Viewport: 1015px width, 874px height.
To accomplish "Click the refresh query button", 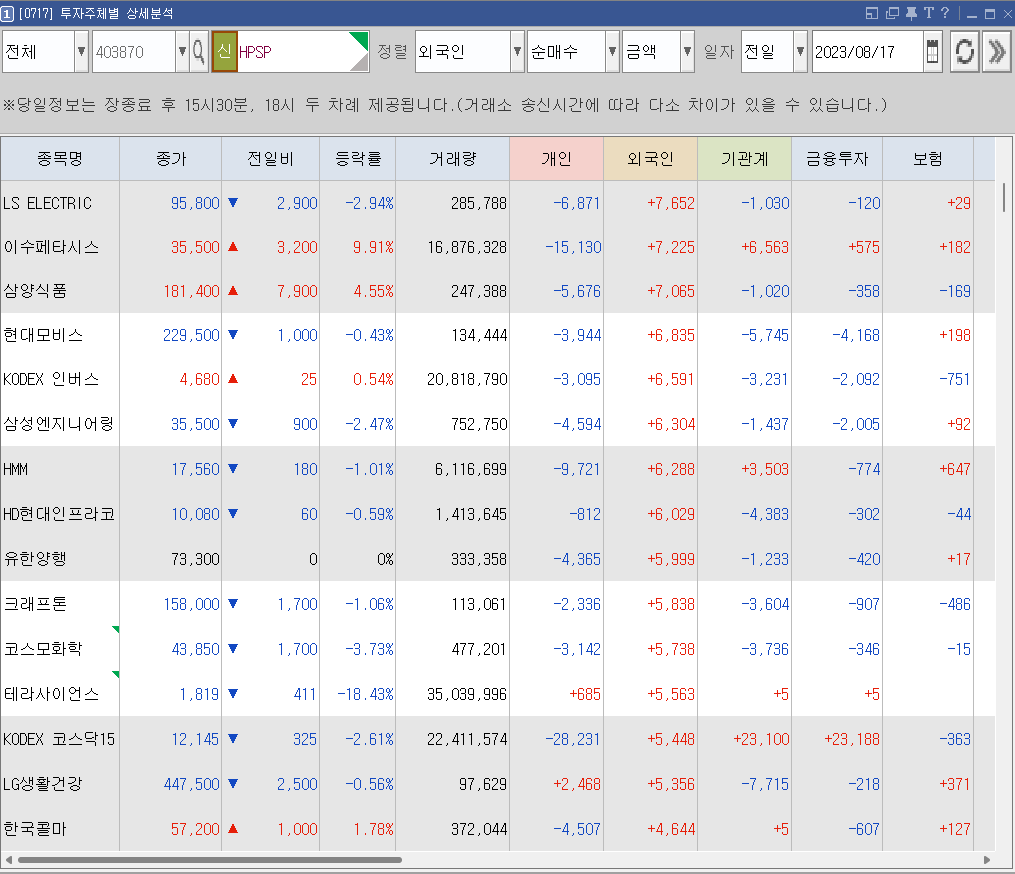I will [964, 51].
